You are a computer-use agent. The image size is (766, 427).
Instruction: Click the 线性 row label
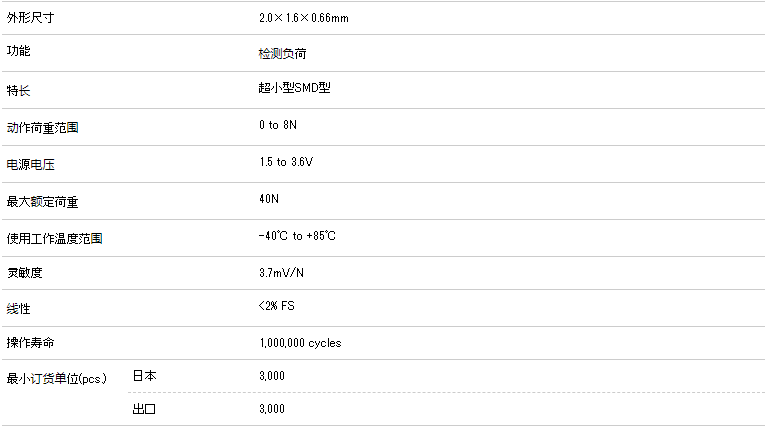point(18,309)
